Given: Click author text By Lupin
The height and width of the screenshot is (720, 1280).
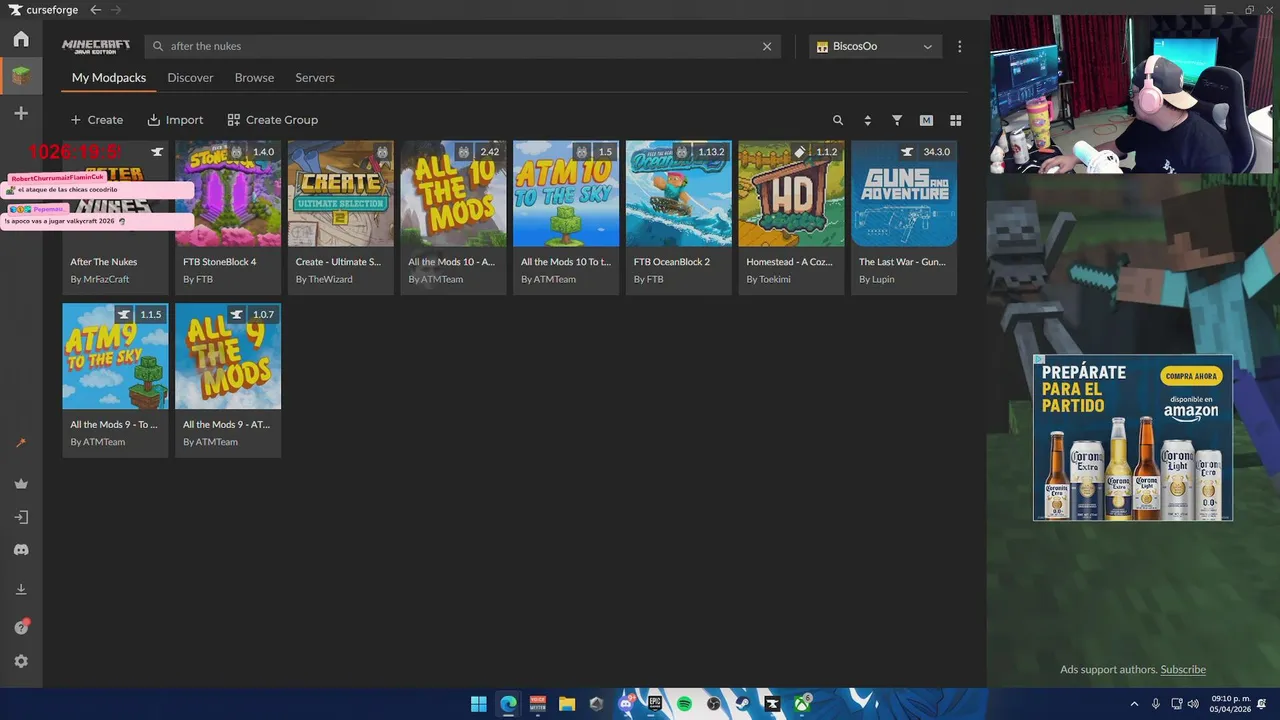Looking at the screenshot, I should point(877,279).
